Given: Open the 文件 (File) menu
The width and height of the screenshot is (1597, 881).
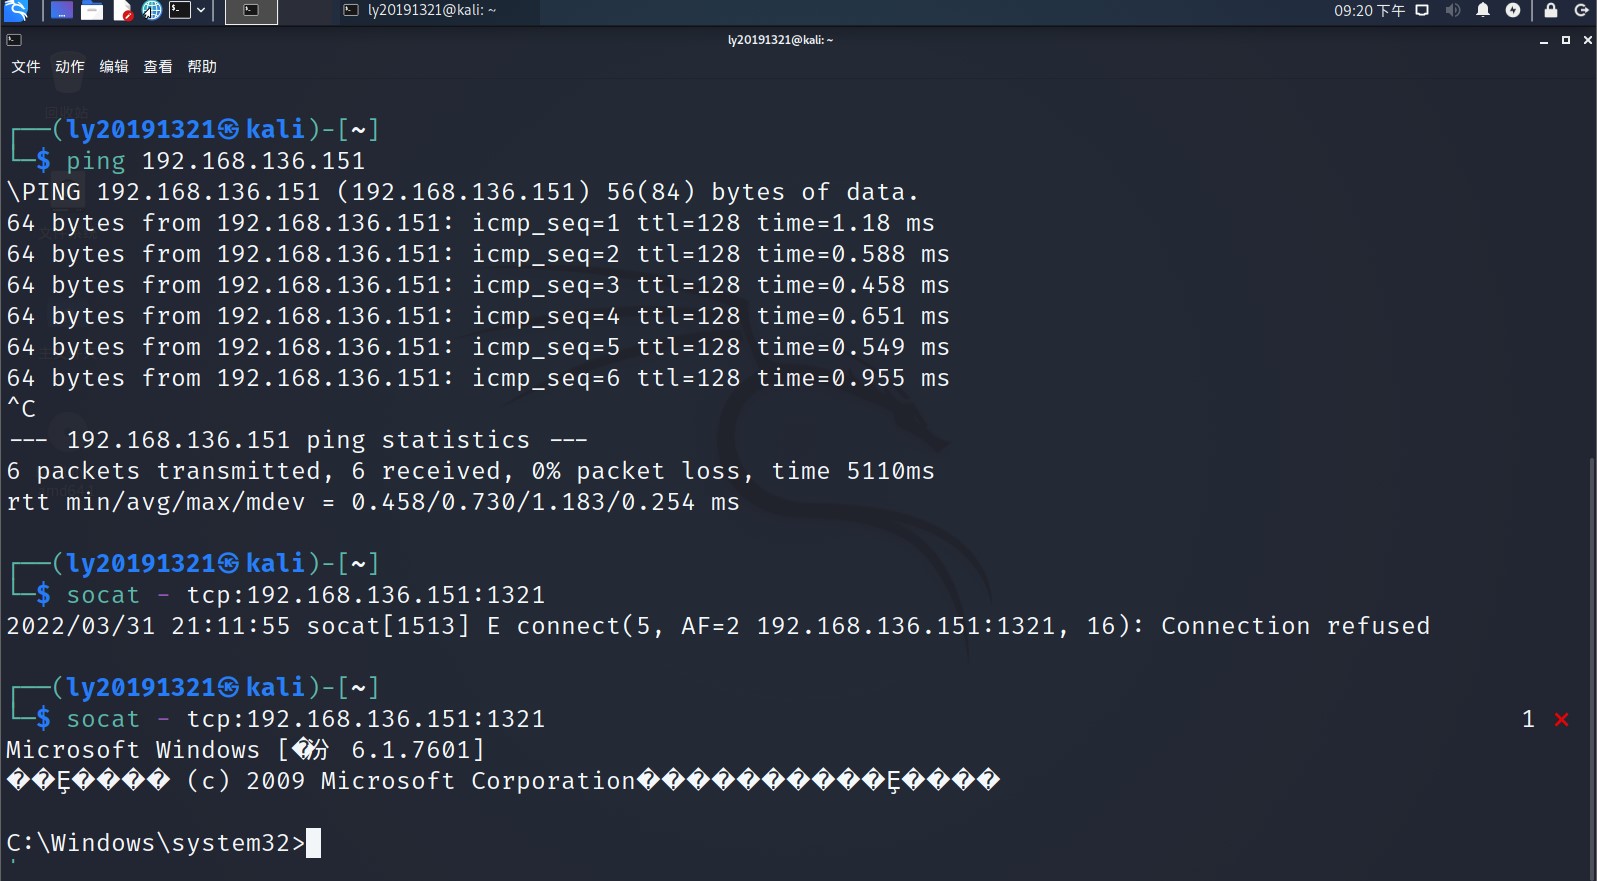Looking at the screenshot, I should coord(26,67).
